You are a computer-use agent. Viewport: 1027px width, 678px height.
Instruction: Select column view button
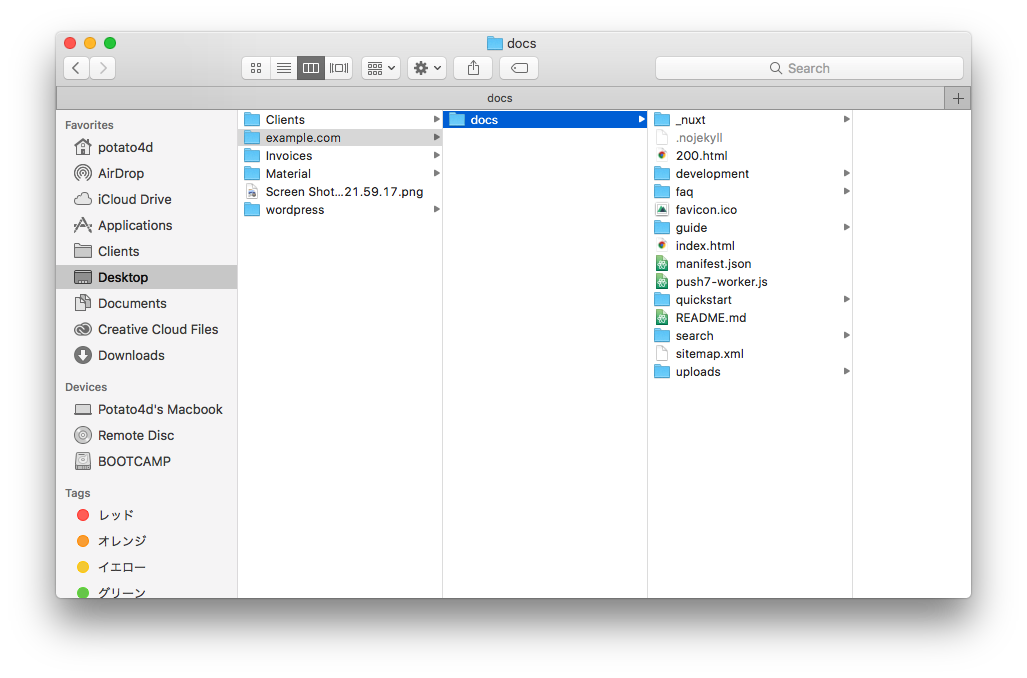point(311,68)
